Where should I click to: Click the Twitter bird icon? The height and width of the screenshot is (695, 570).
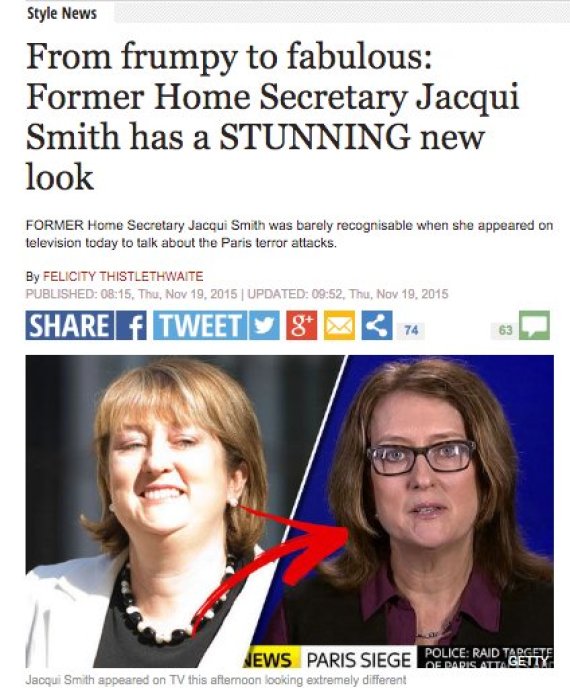(264, 326)
